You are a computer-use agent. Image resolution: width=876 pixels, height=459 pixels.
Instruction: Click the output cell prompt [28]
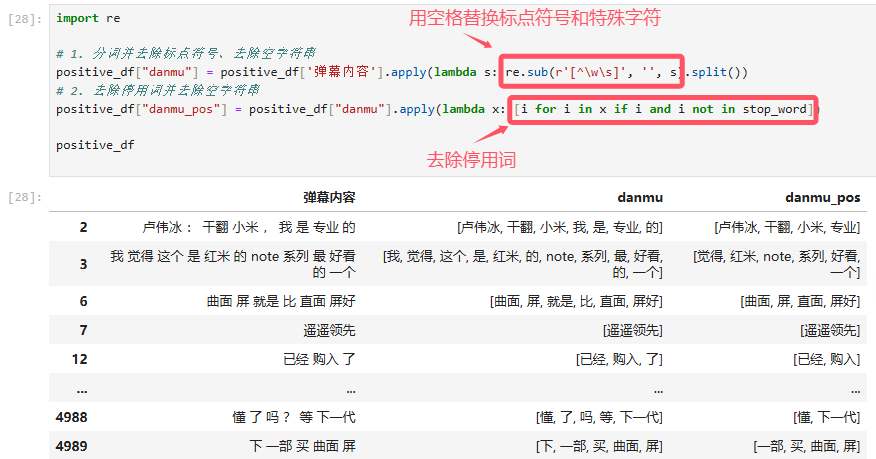24,197
